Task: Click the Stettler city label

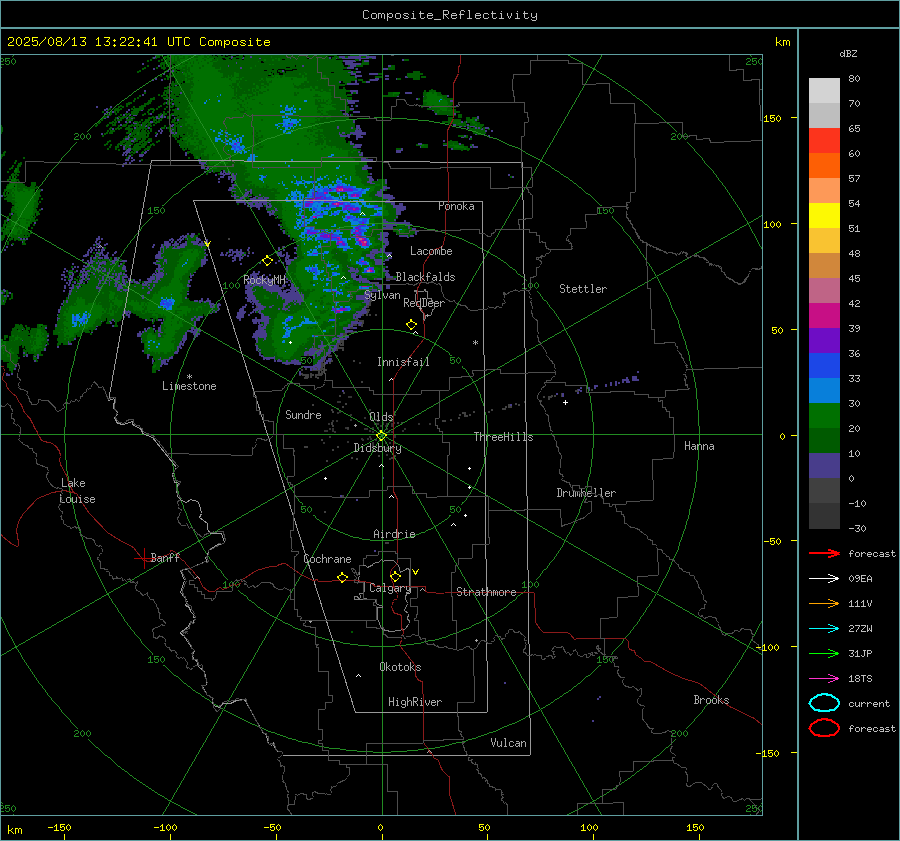Action: coord(583,289)
